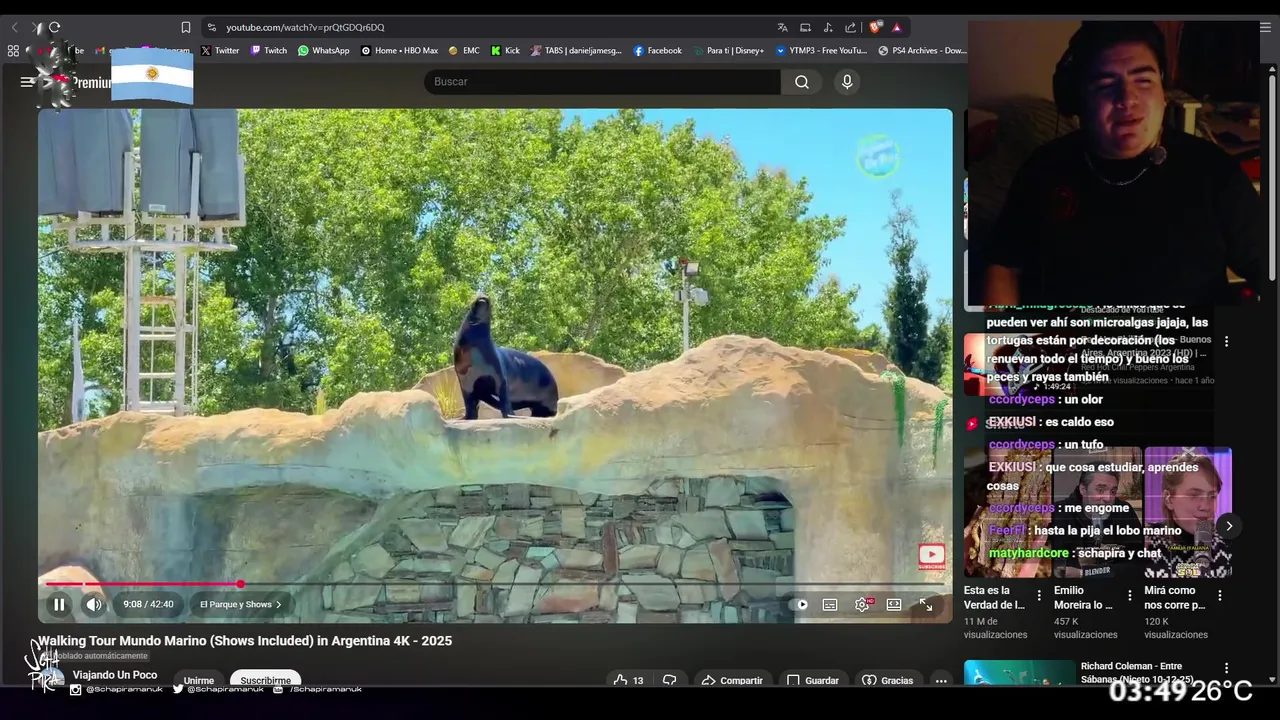Pause the video with the player pause button
Viewport: 1280px width, 720px height.
pos(59,604)
